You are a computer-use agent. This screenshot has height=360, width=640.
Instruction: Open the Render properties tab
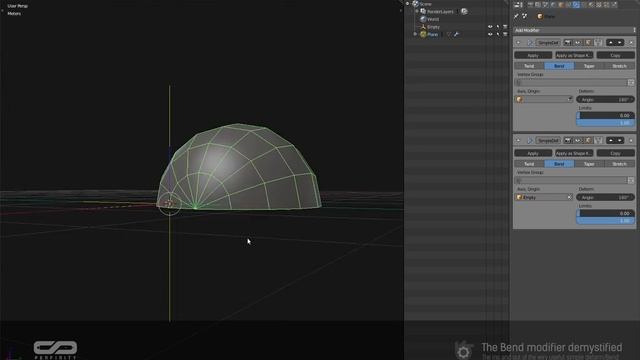point(530,4)
